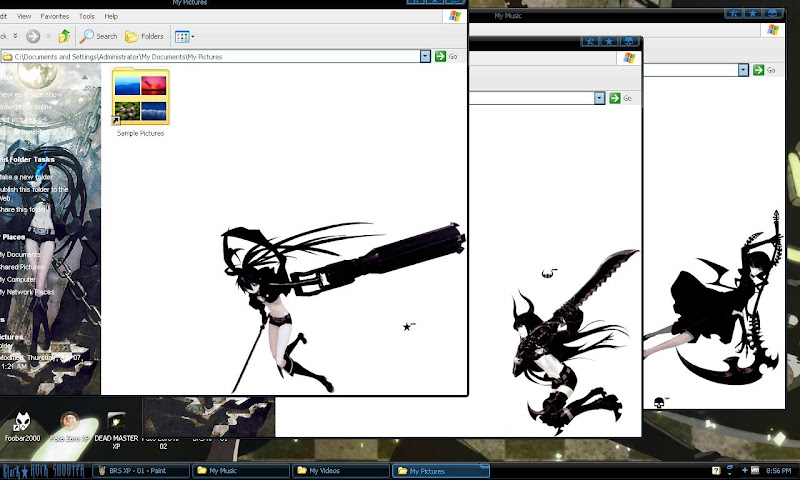Click the green Go arrow in My Pictures

click(440, 57)
